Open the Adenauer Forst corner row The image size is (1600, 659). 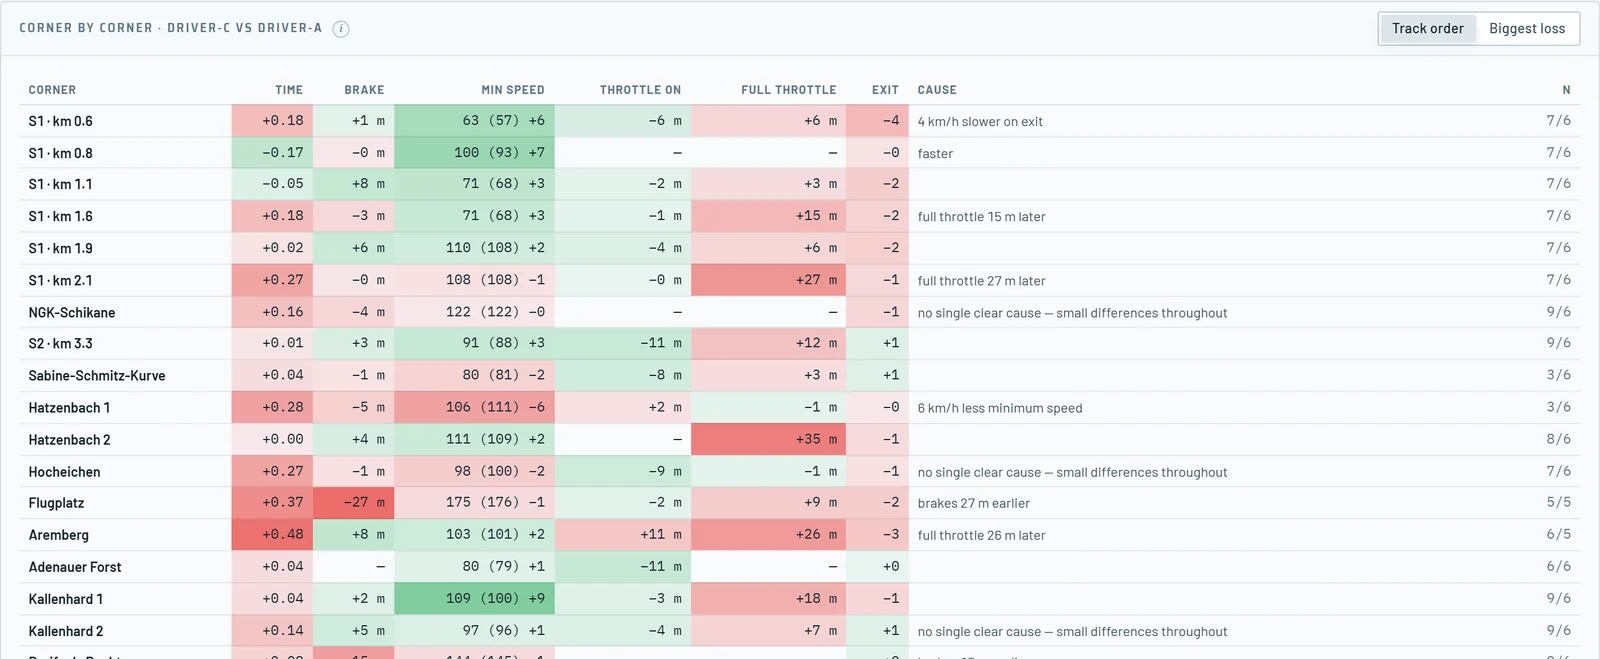(800, 567)
